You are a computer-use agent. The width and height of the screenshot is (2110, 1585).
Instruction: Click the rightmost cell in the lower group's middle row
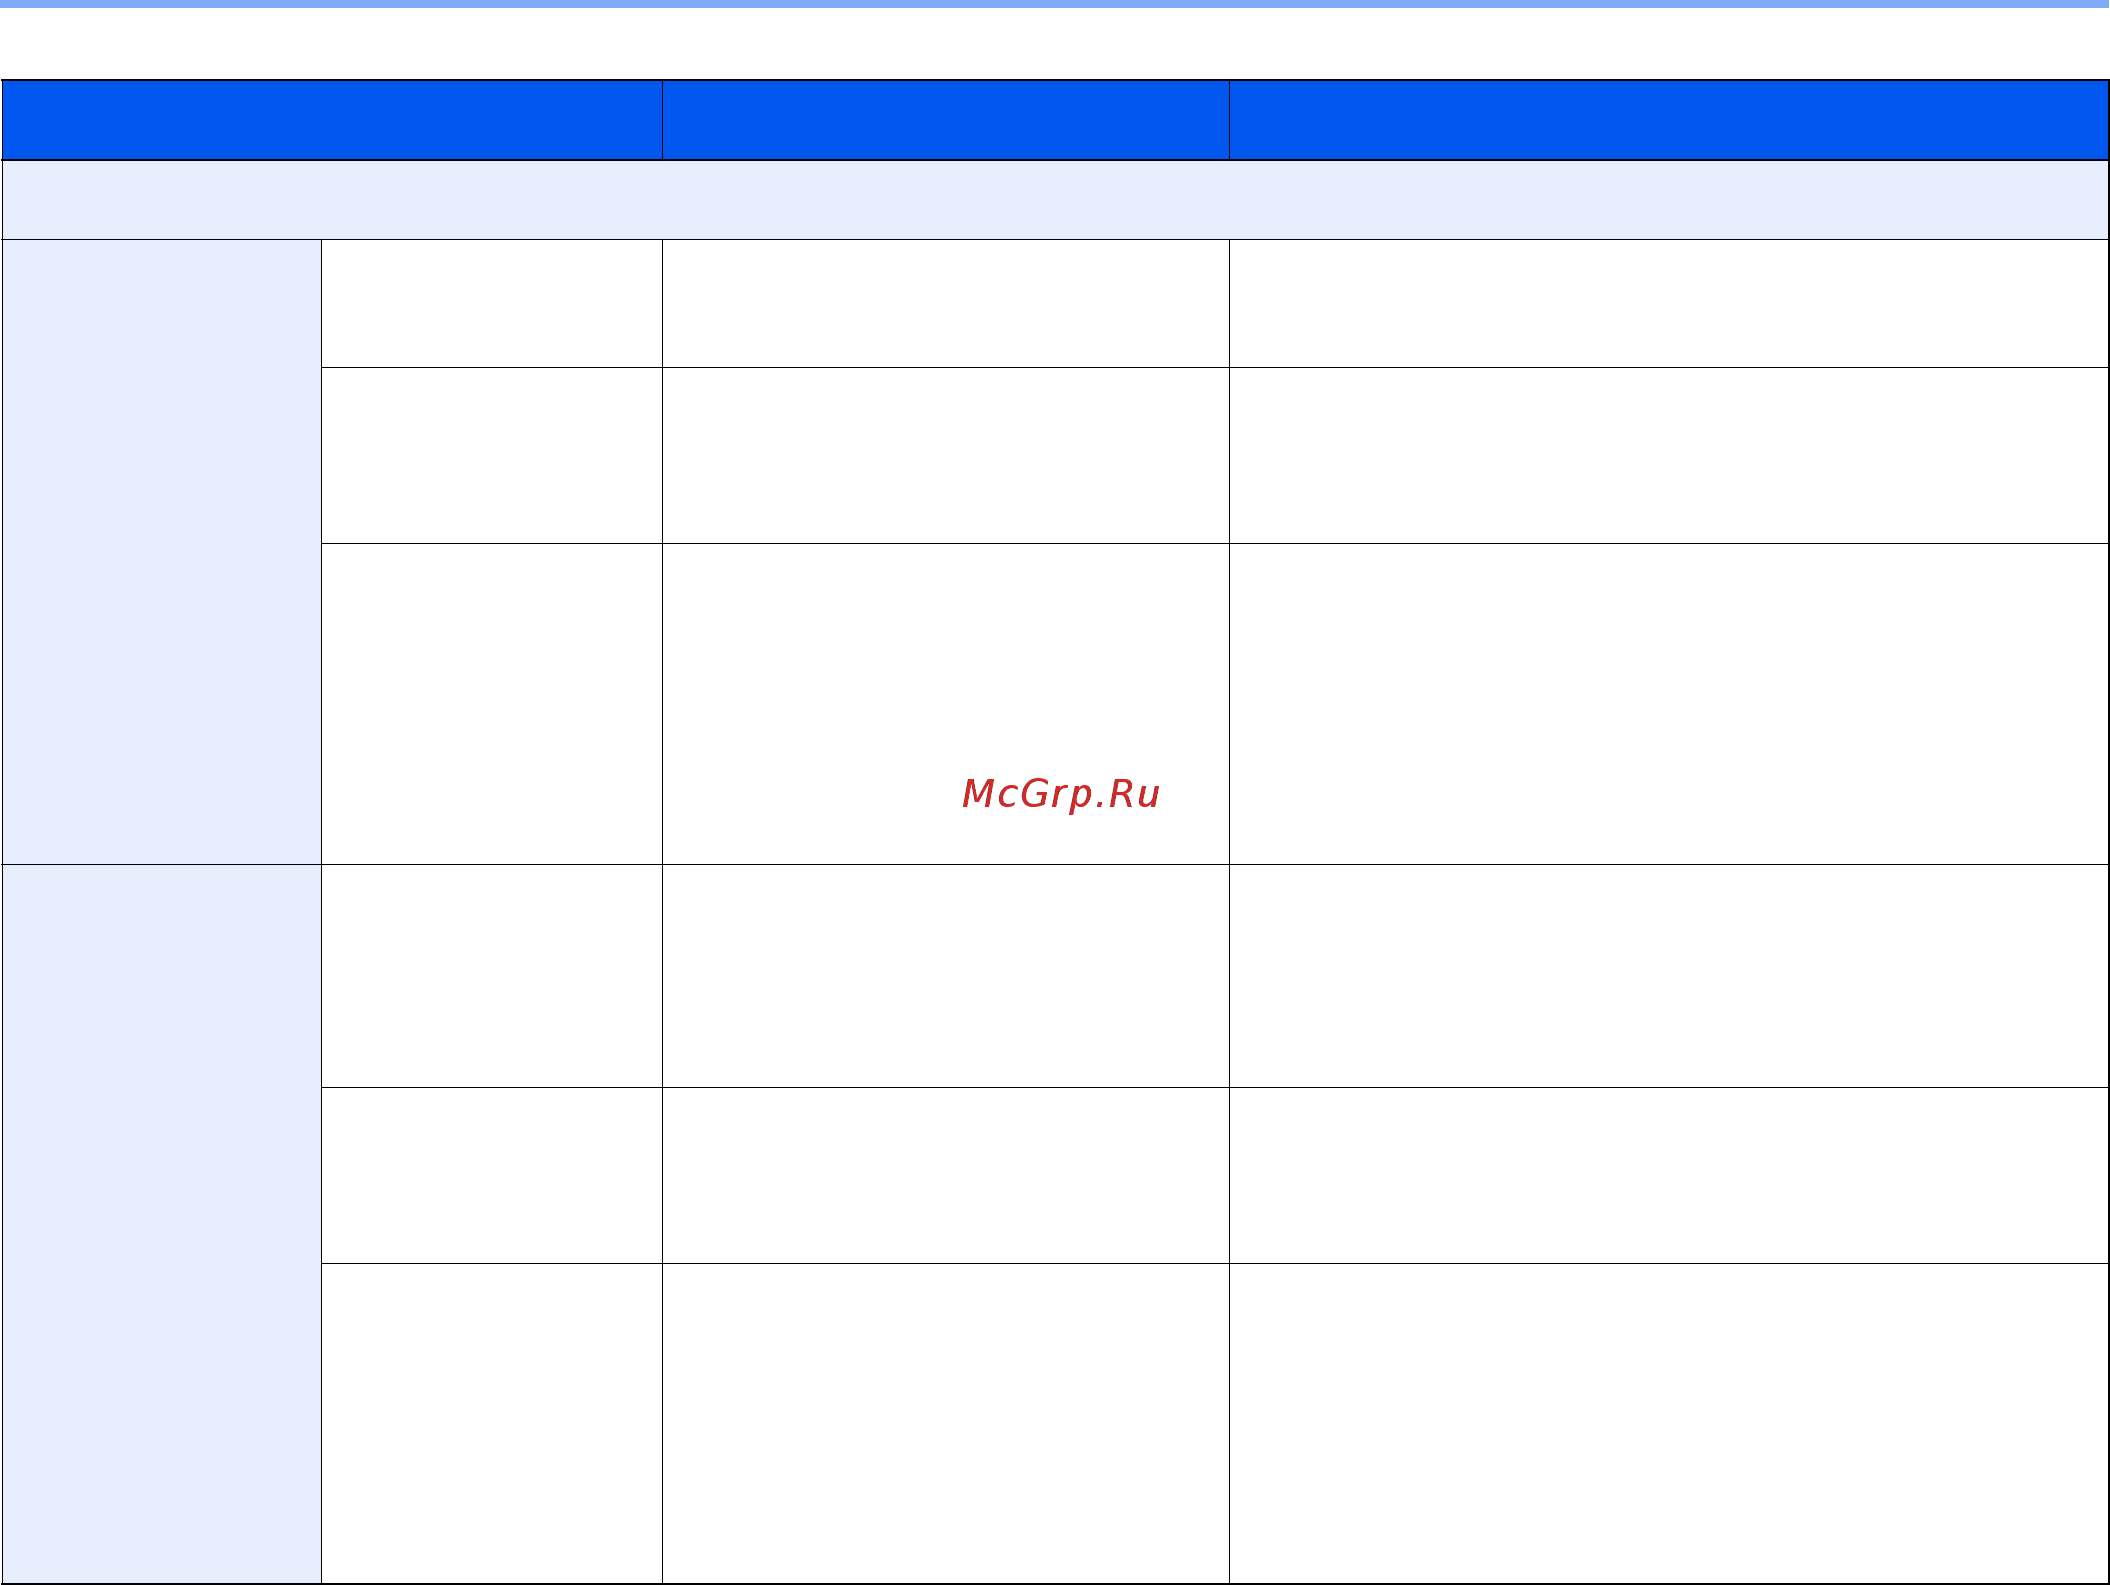pos(1668,1175)
